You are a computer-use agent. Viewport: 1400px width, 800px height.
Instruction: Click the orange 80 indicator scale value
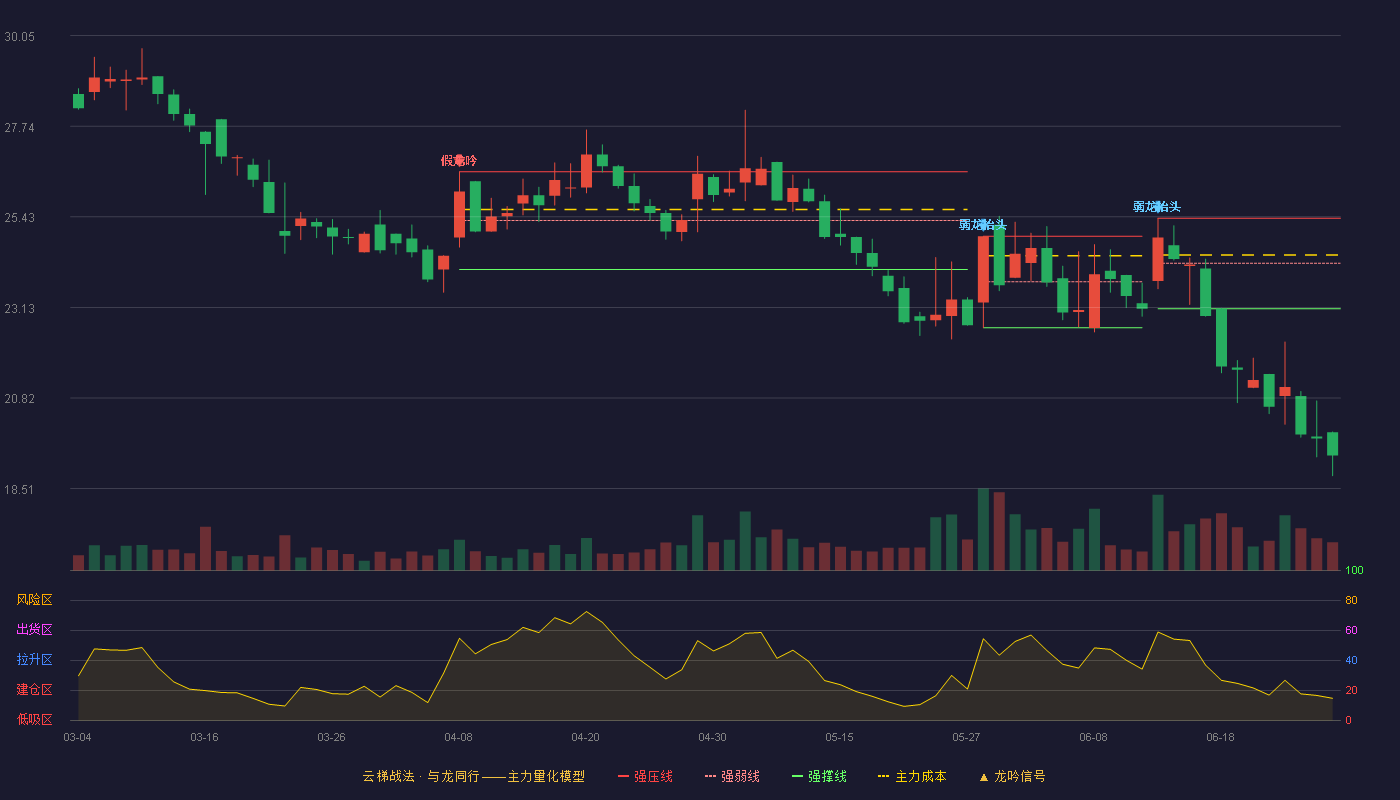[1351, 600]
